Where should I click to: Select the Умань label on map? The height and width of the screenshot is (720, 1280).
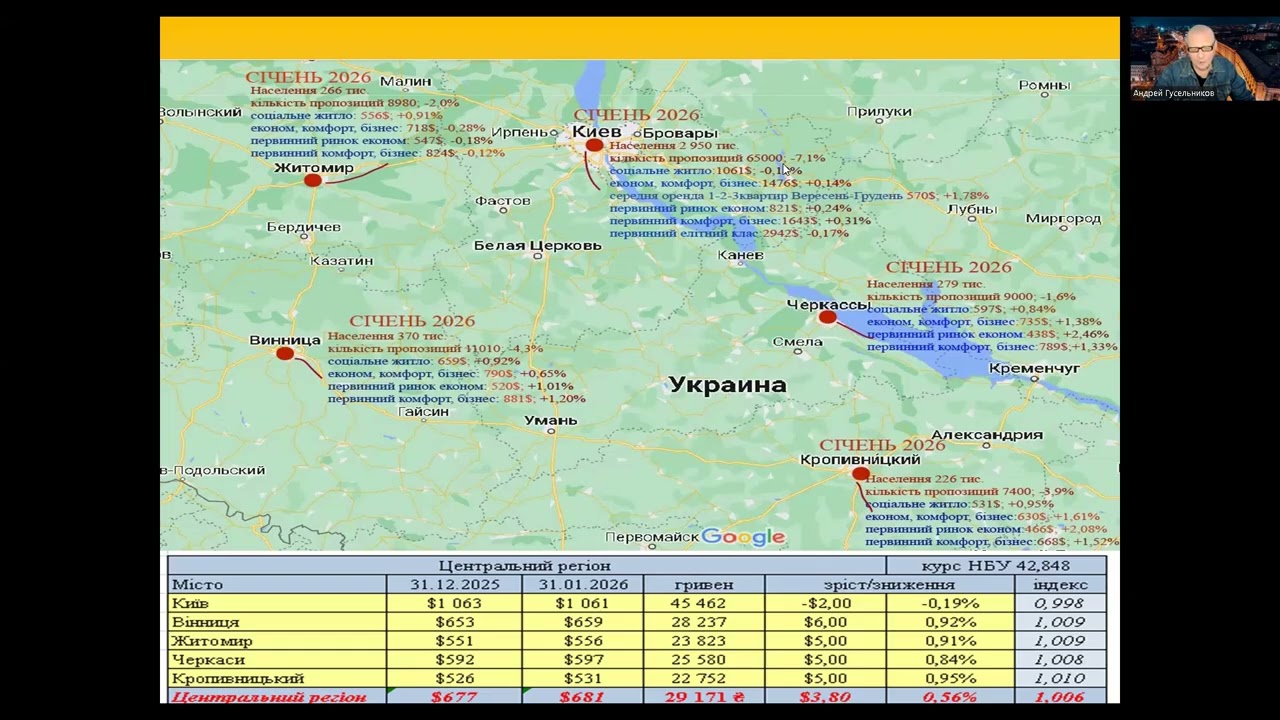pos(551,420)
